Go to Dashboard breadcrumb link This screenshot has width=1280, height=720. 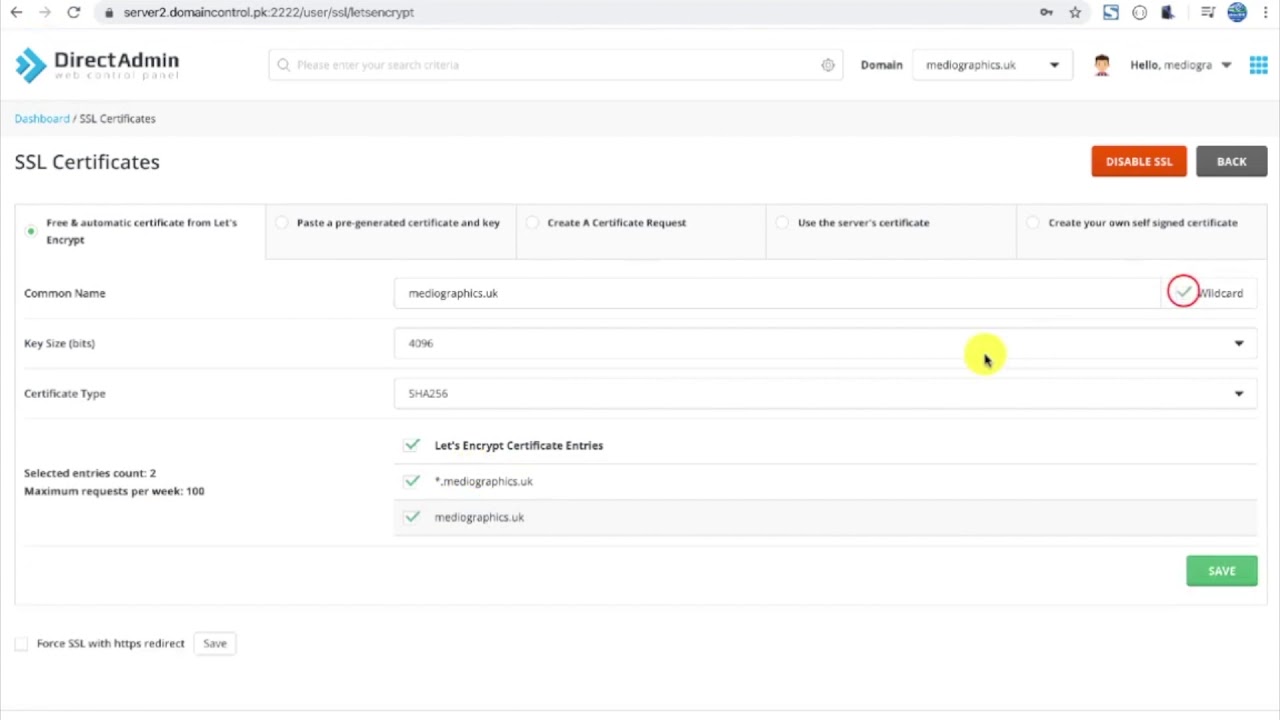point(42,118)
